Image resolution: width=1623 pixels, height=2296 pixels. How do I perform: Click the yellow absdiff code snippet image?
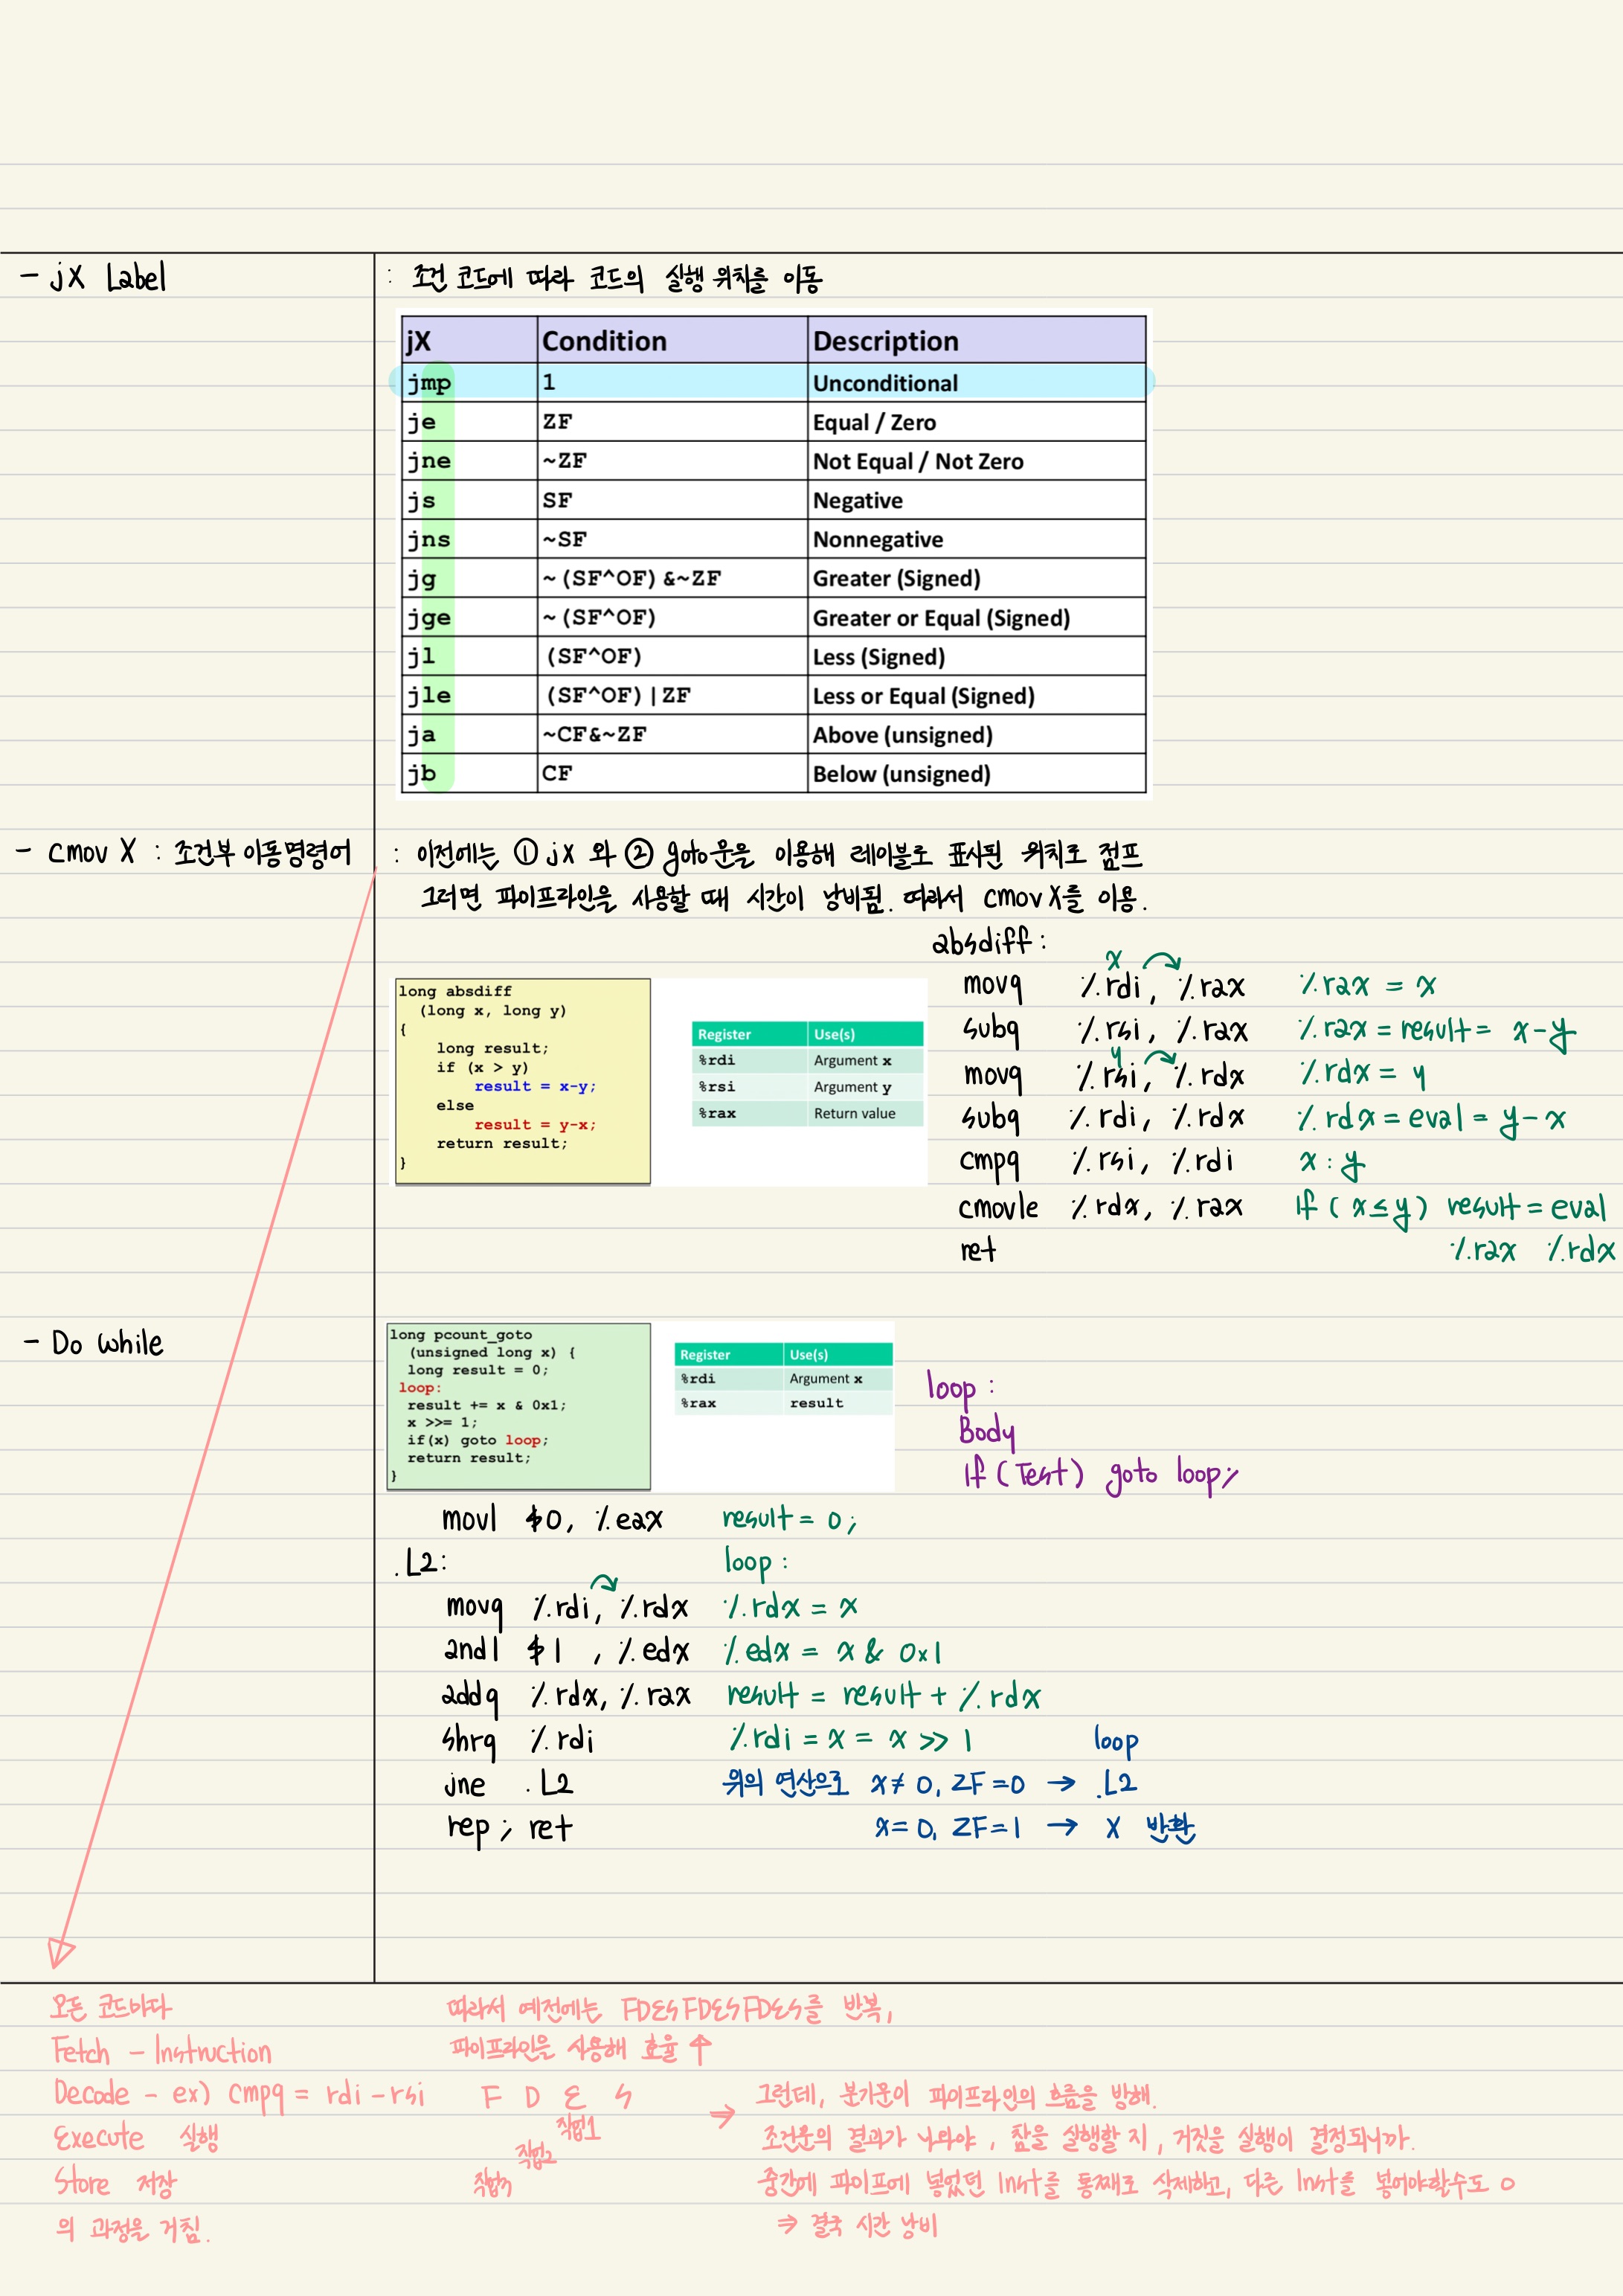tap(522, 1081)
